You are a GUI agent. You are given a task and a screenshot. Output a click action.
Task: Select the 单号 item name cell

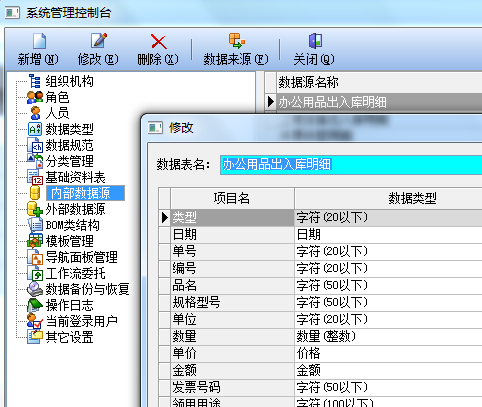pyautogui.click(x=232, y=252)
